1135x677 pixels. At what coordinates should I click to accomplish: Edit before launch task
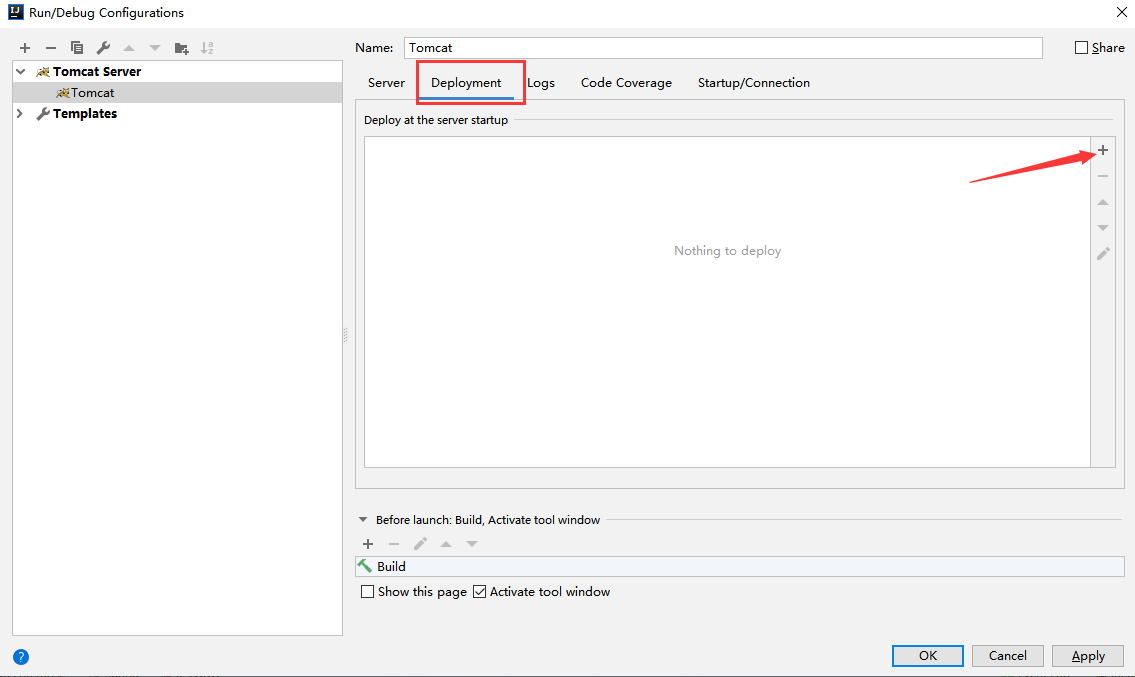(x=420, y=544)
